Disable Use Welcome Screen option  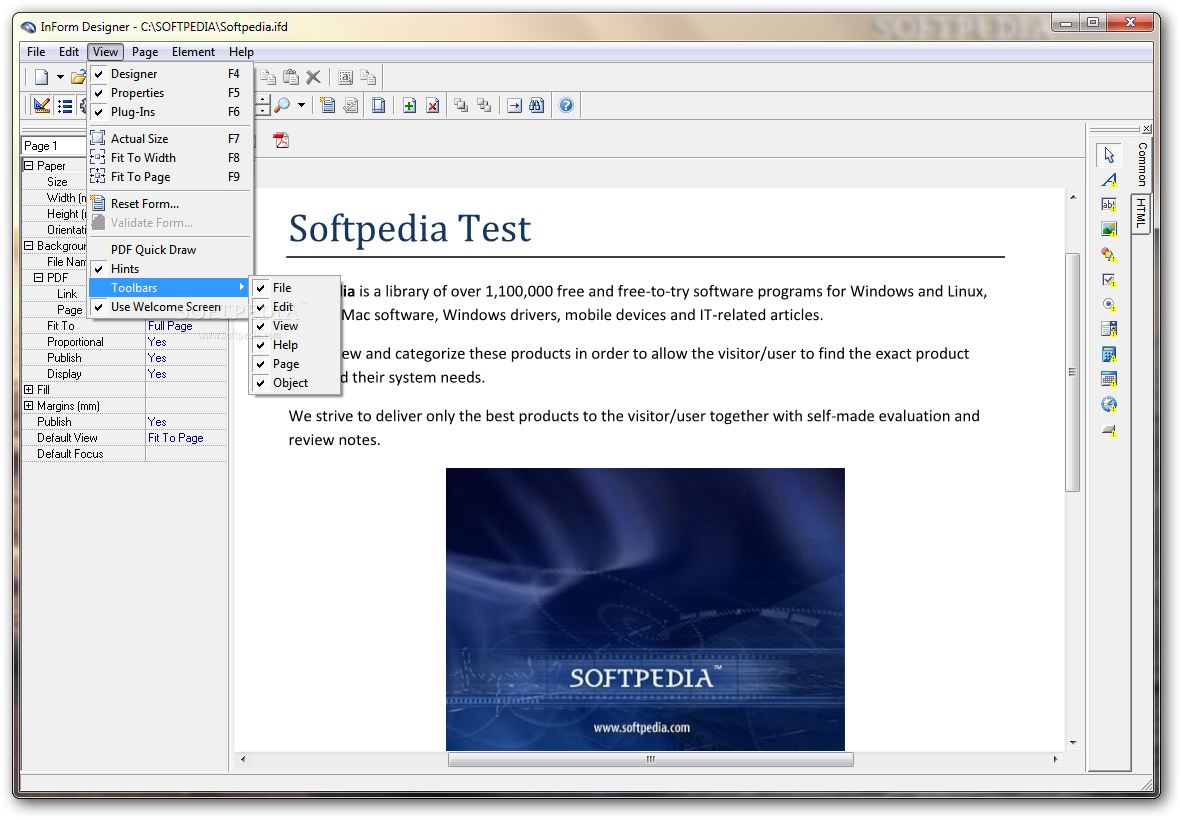click(165, 307)
